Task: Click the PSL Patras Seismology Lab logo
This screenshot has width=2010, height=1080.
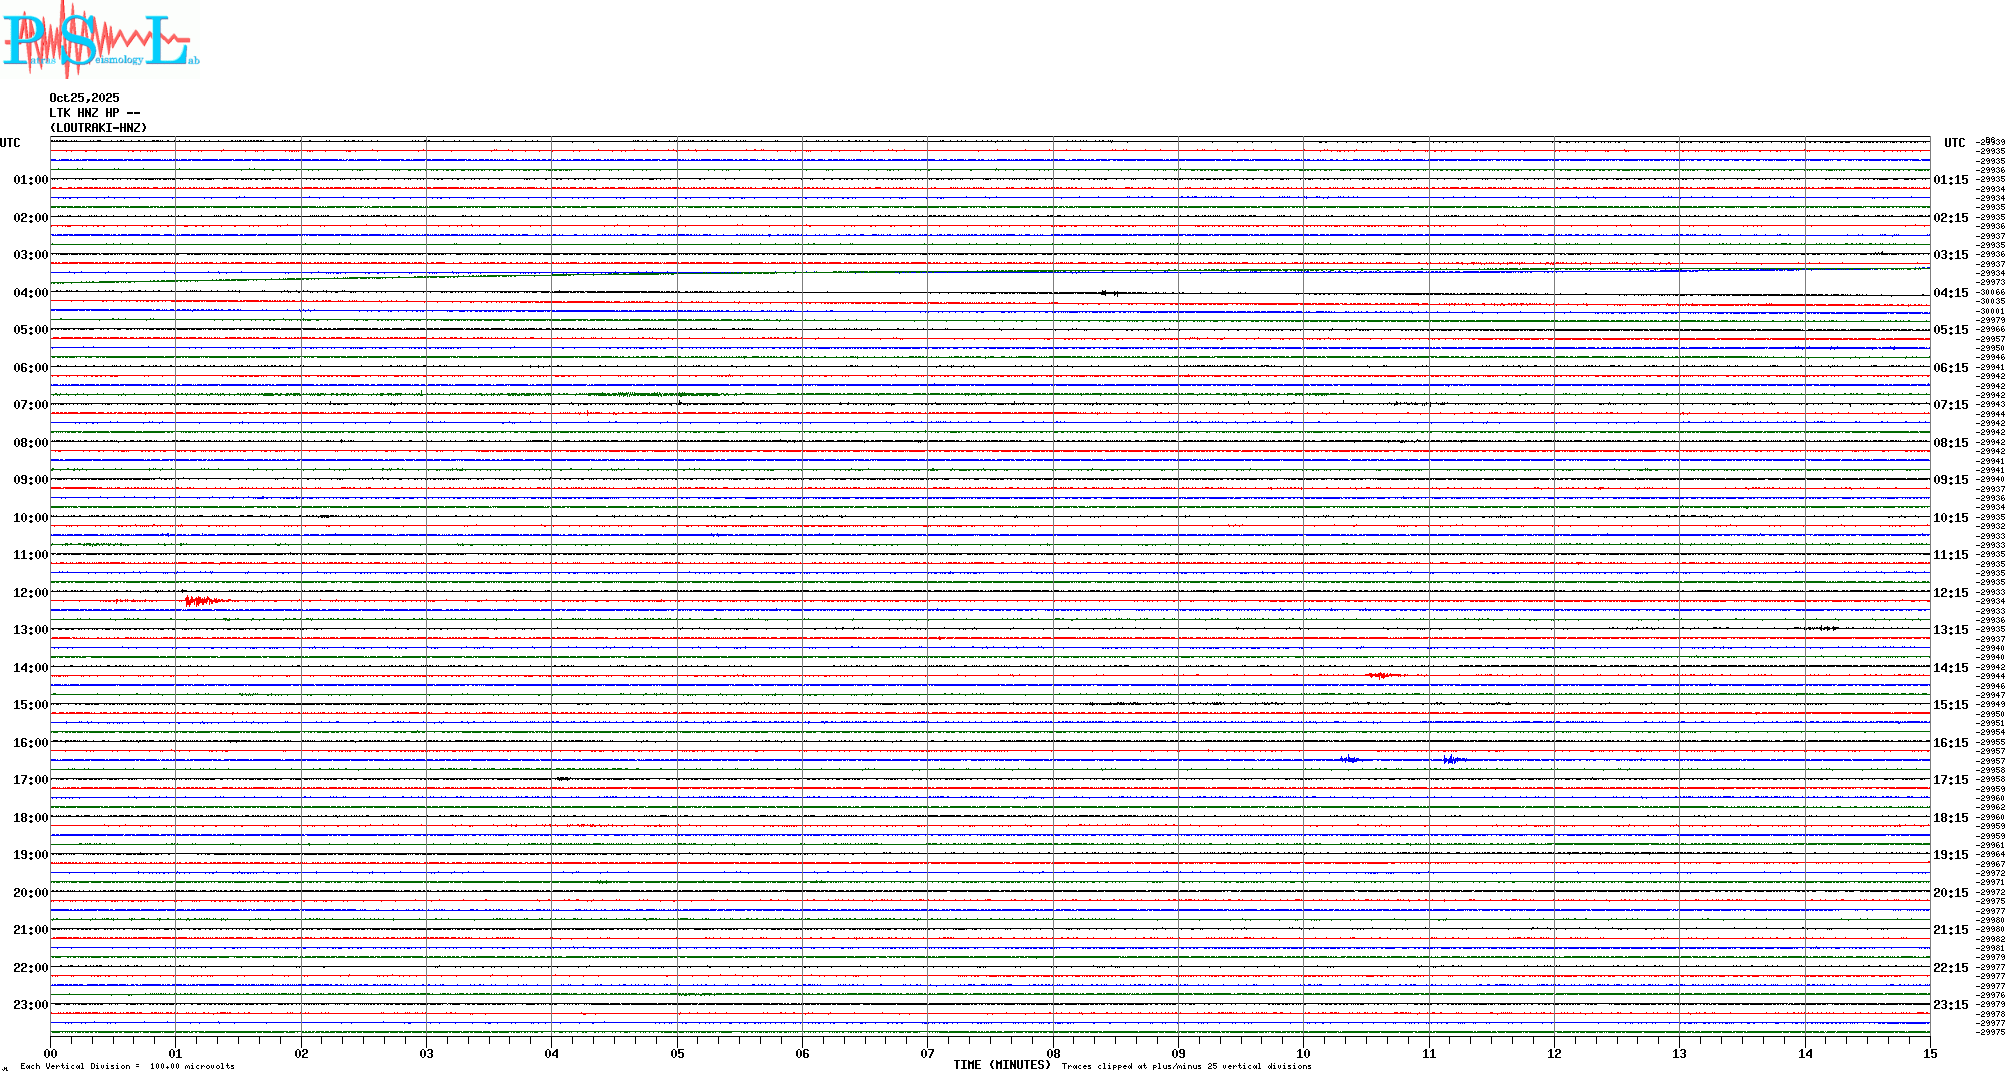Action: pyautogui.click(x=100, y=38)
